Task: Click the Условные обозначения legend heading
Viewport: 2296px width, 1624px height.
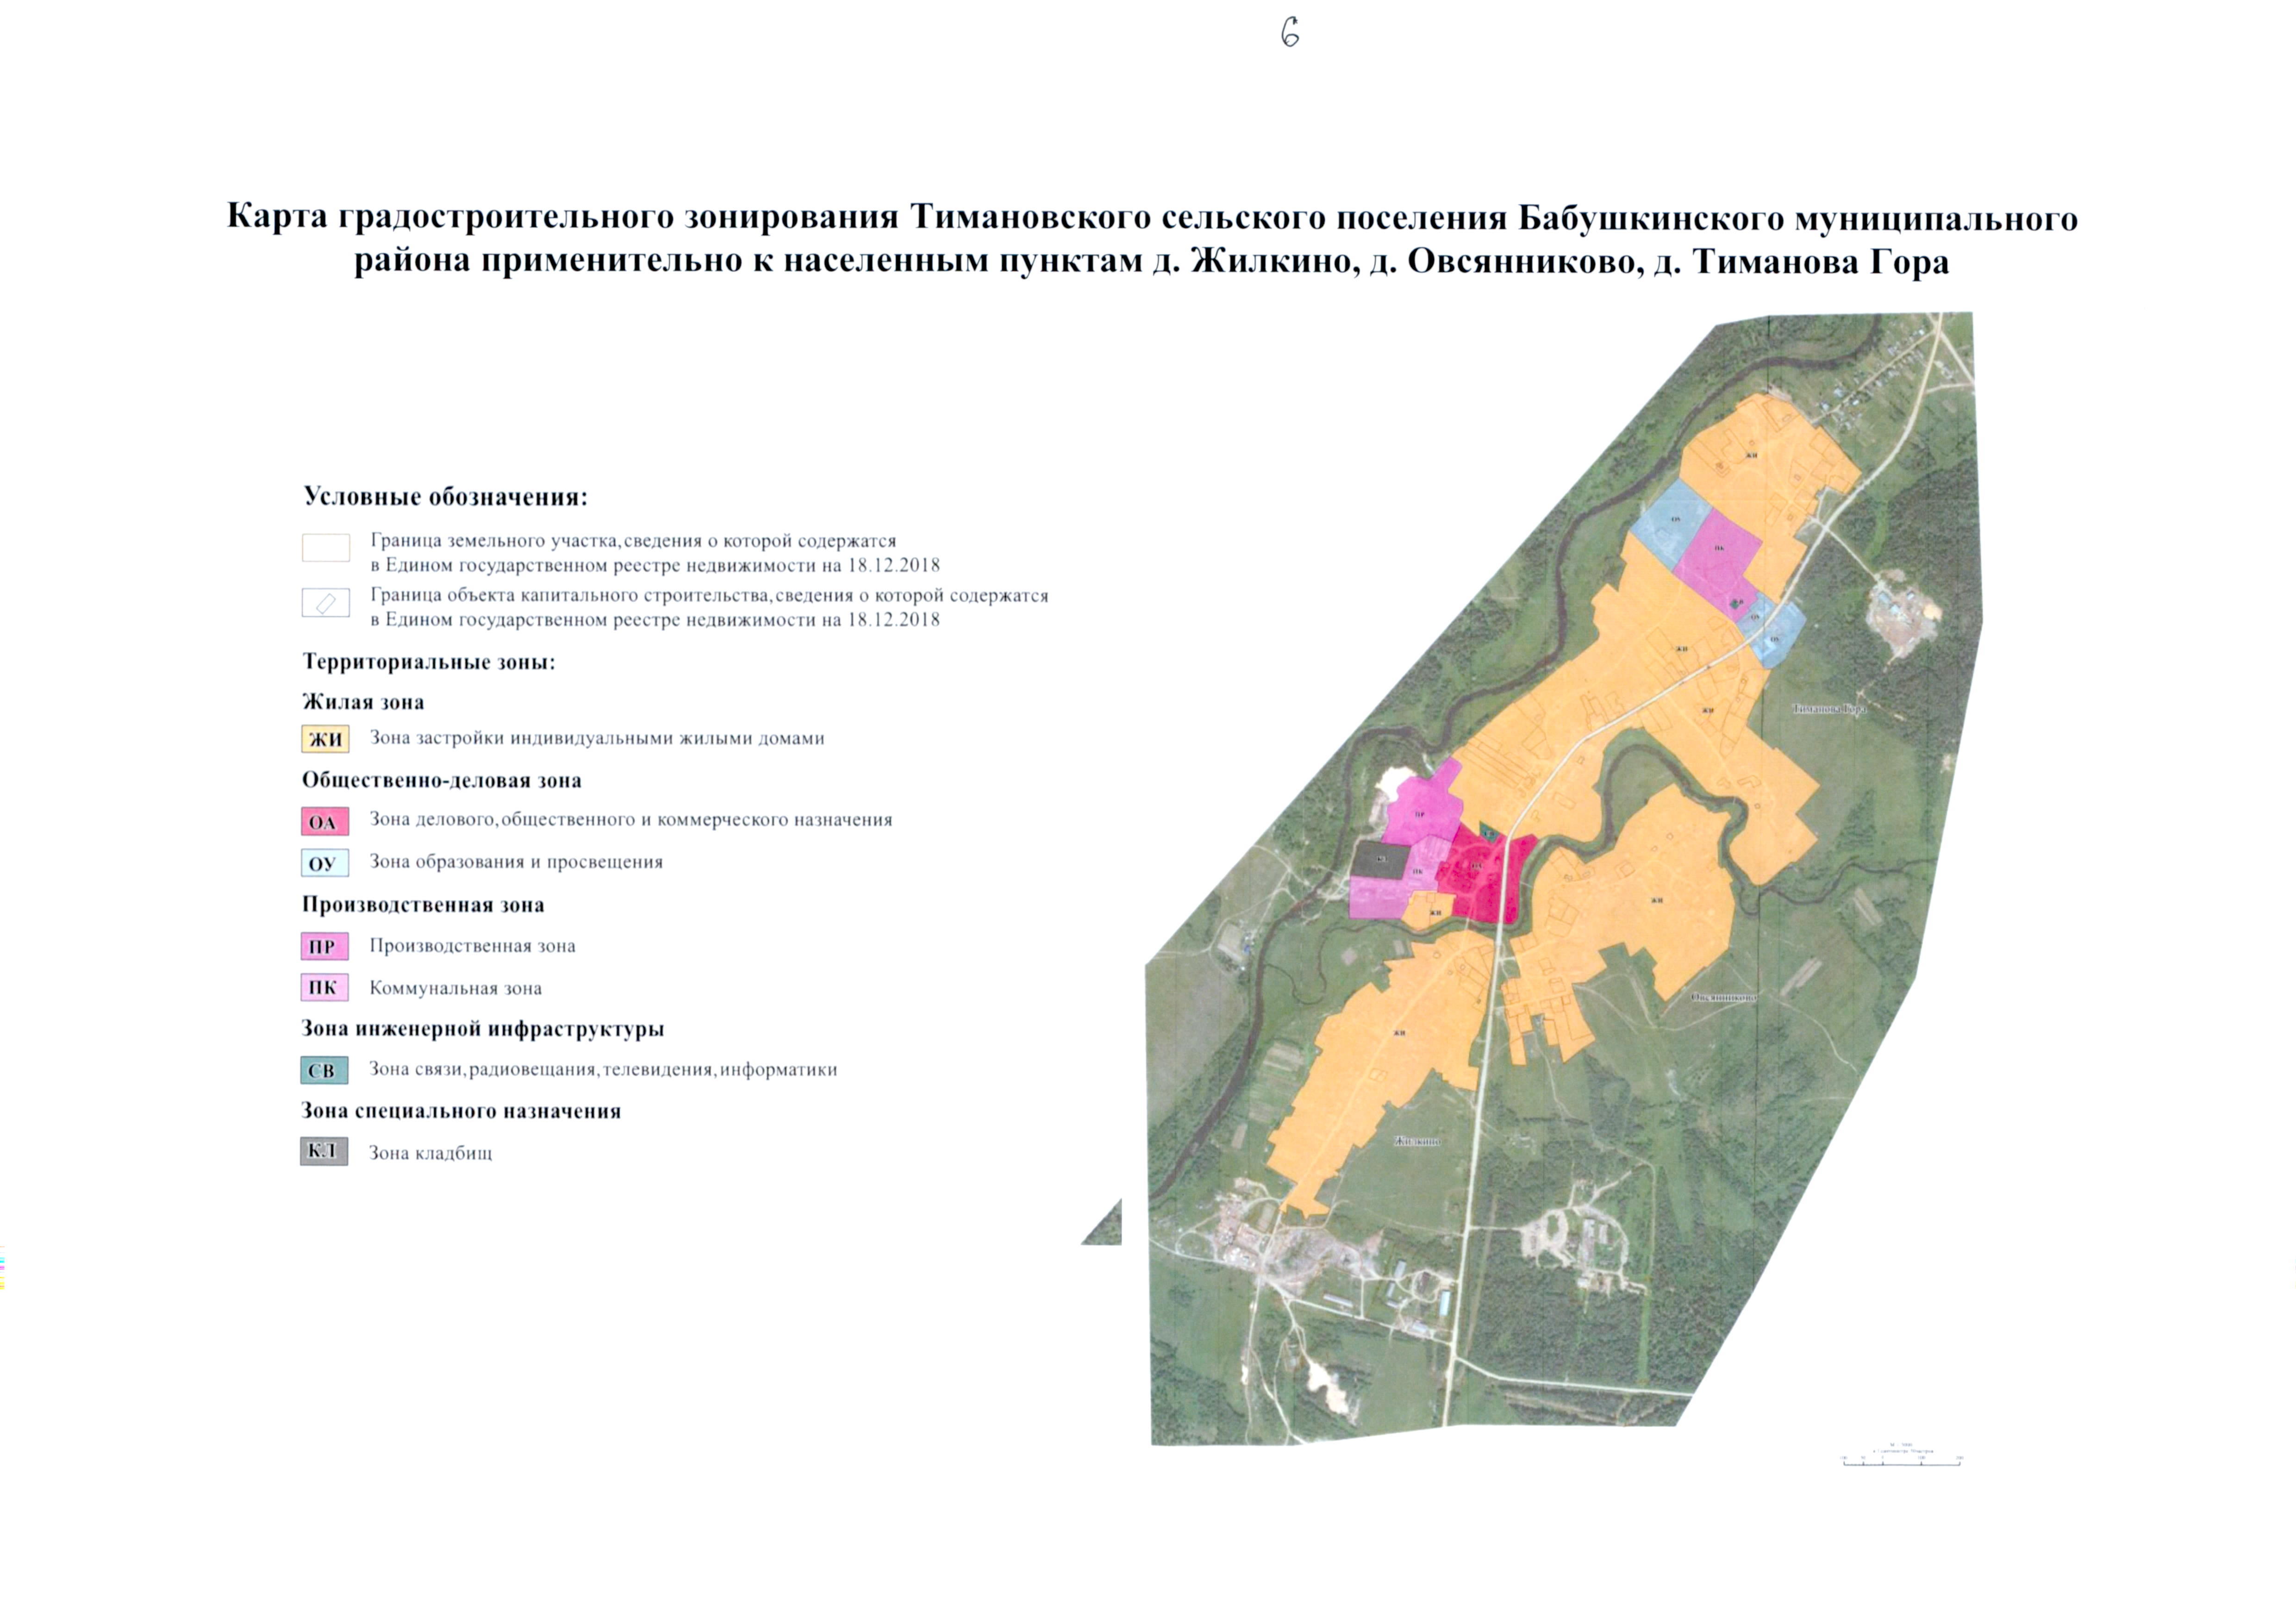Action: 445,497
